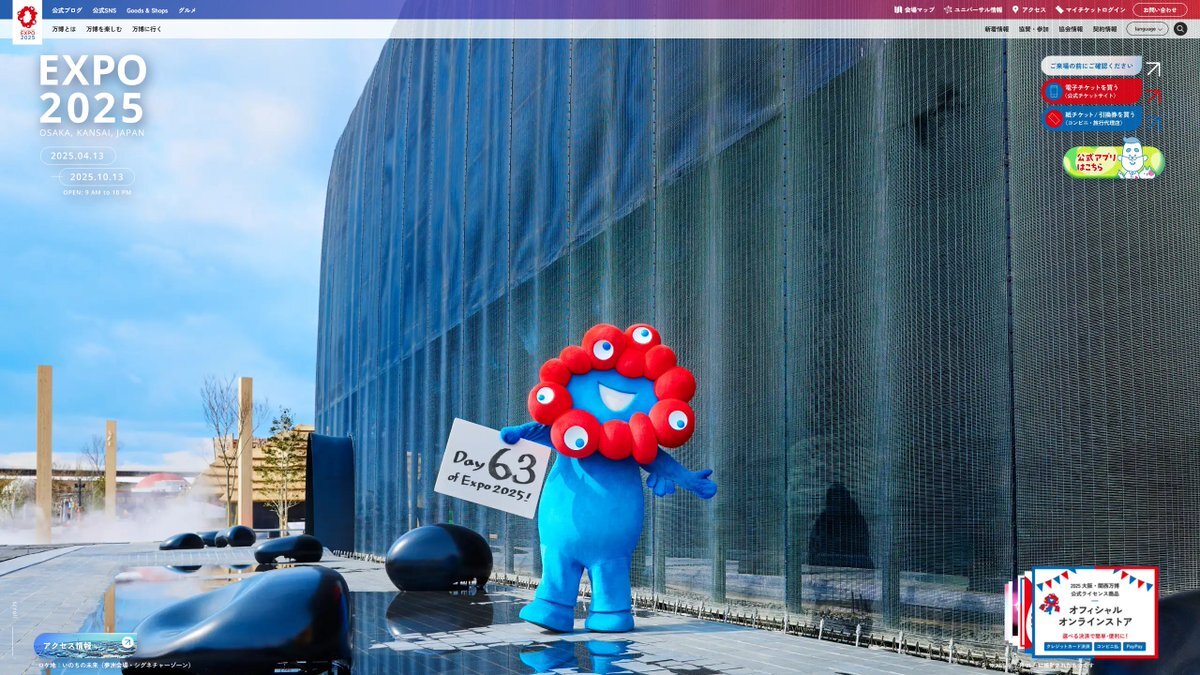The image size is (1200, 675).
Task: Open the オフィシャルオンラインストア banner
Action: tap(1094, 612)
